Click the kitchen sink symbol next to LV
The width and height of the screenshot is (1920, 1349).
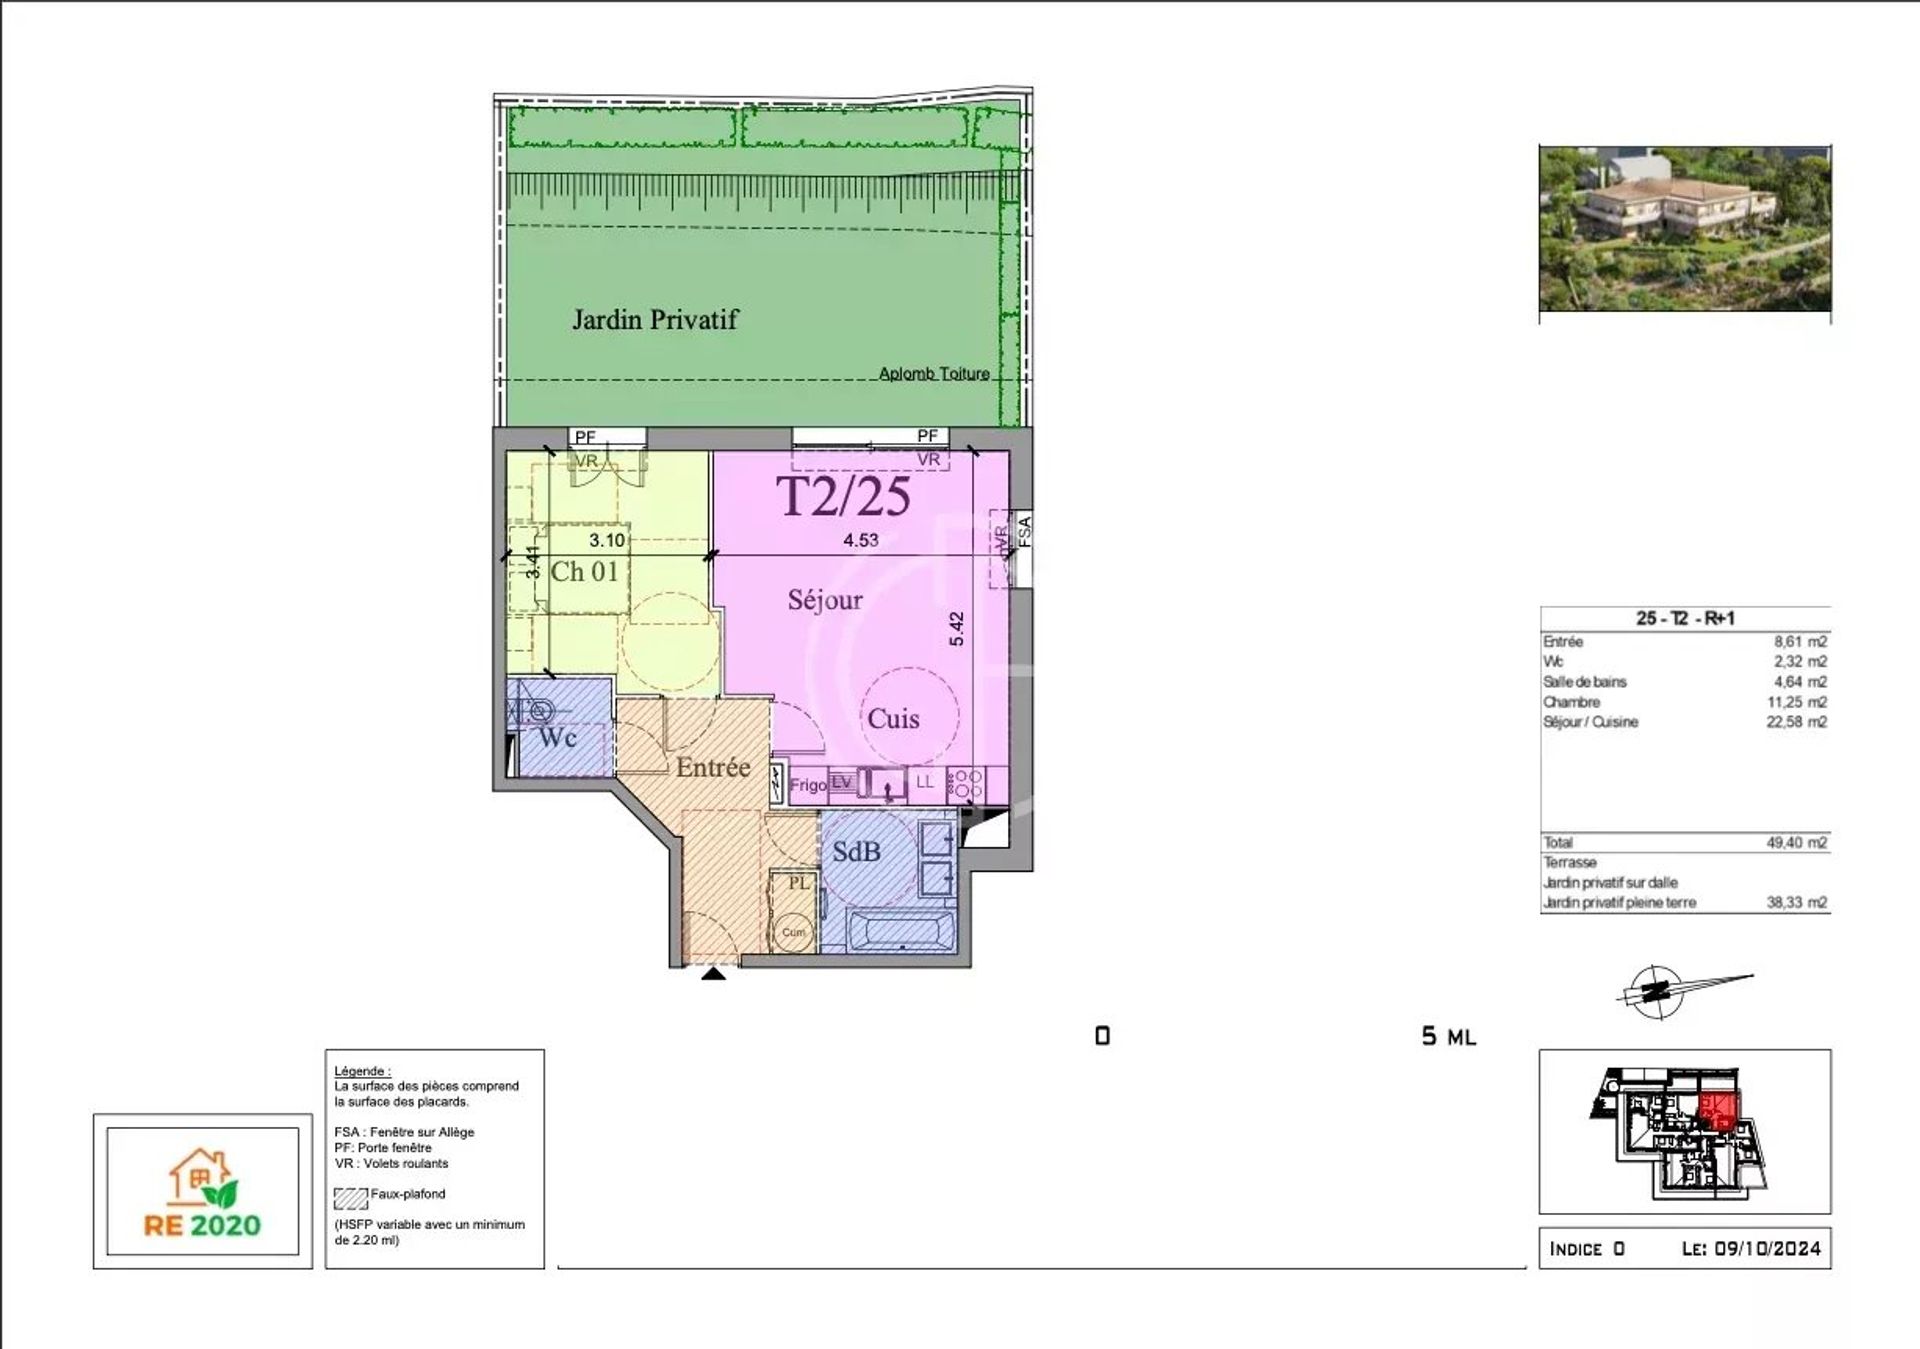pos(884,783)
